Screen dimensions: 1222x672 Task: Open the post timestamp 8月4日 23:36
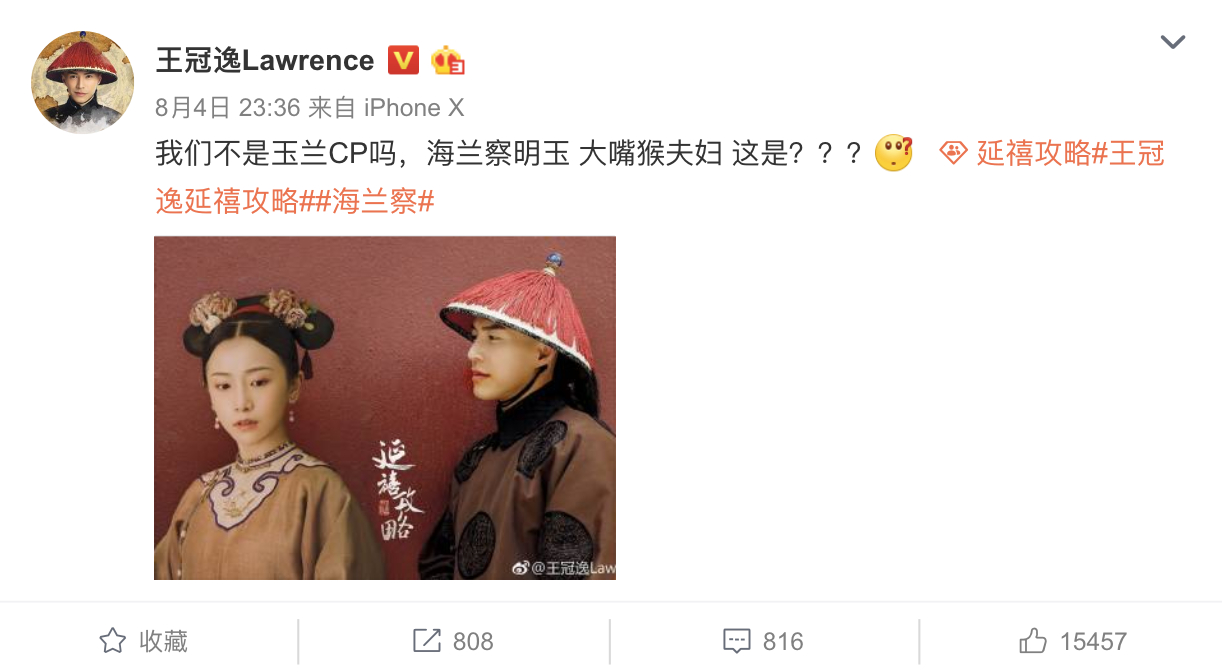pyautogui.click(x=228, y=108)
